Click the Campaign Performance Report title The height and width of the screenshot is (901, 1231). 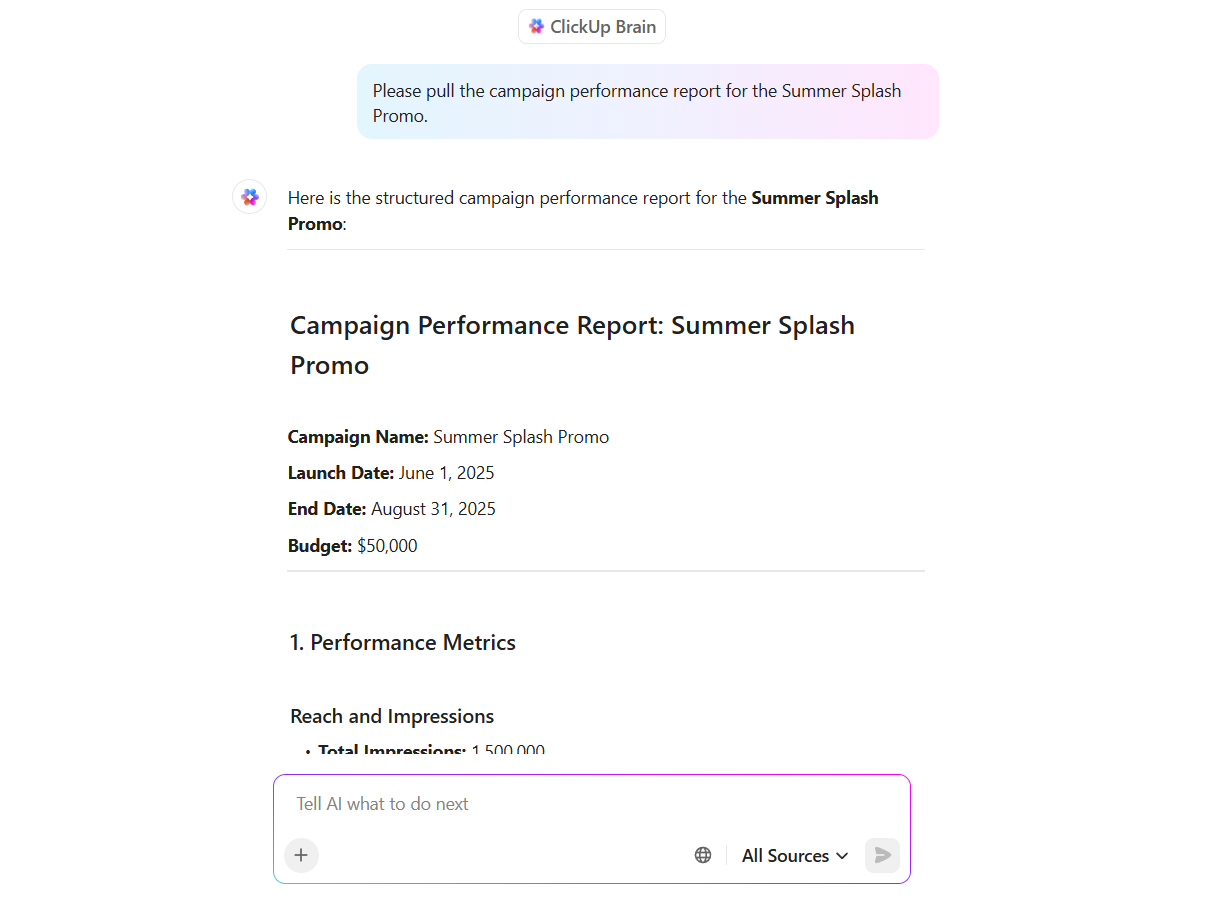[x=572, y=344]
